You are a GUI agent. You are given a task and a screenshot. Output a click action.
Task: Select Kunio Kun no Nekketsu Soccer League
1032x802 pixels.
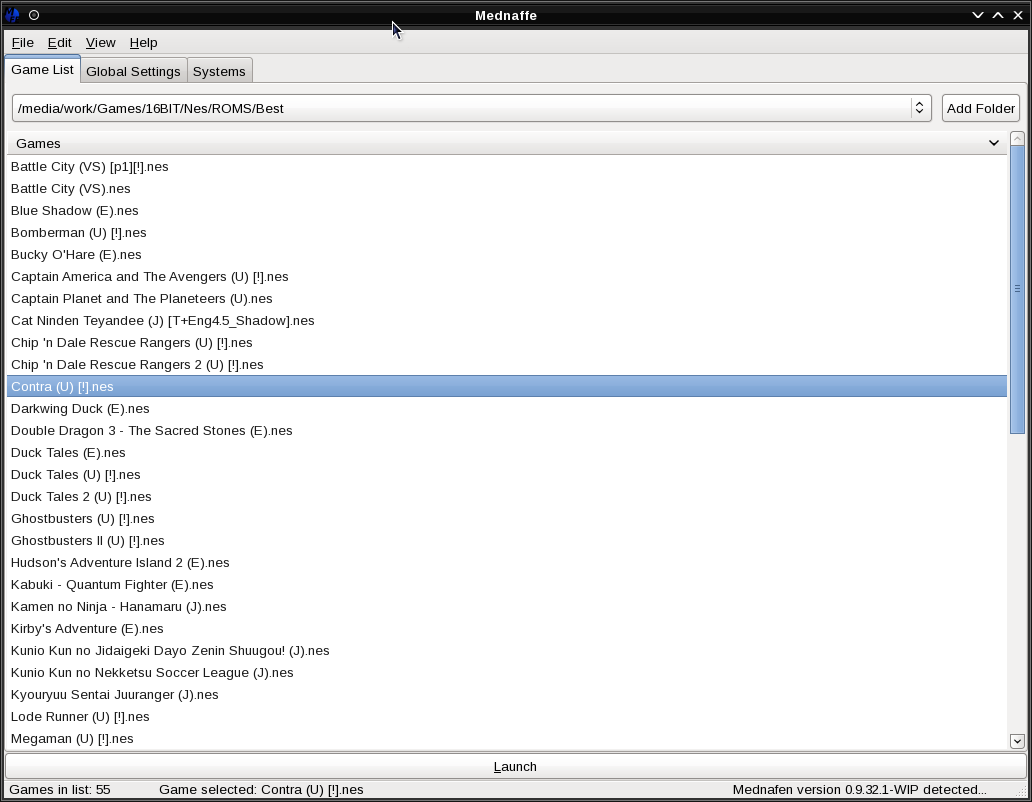coord(507,672)
